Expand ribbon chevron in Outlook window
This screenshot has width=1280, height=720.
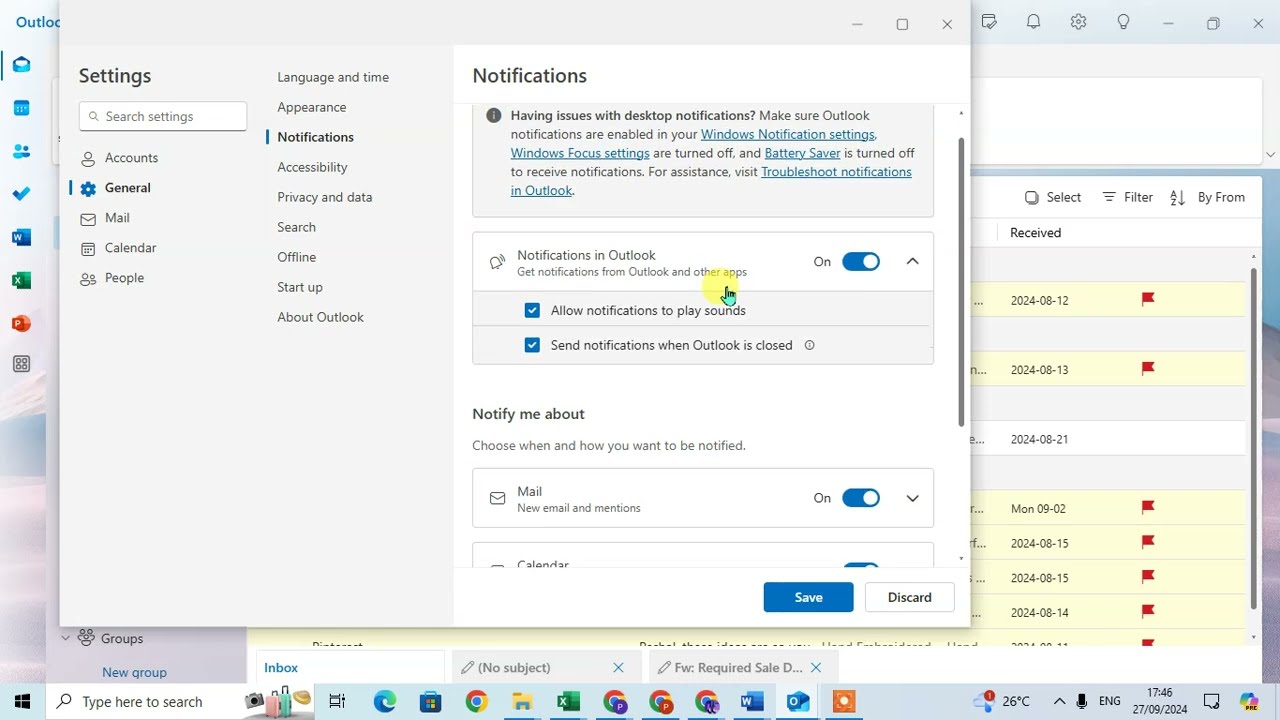(x=1270, y=154)
